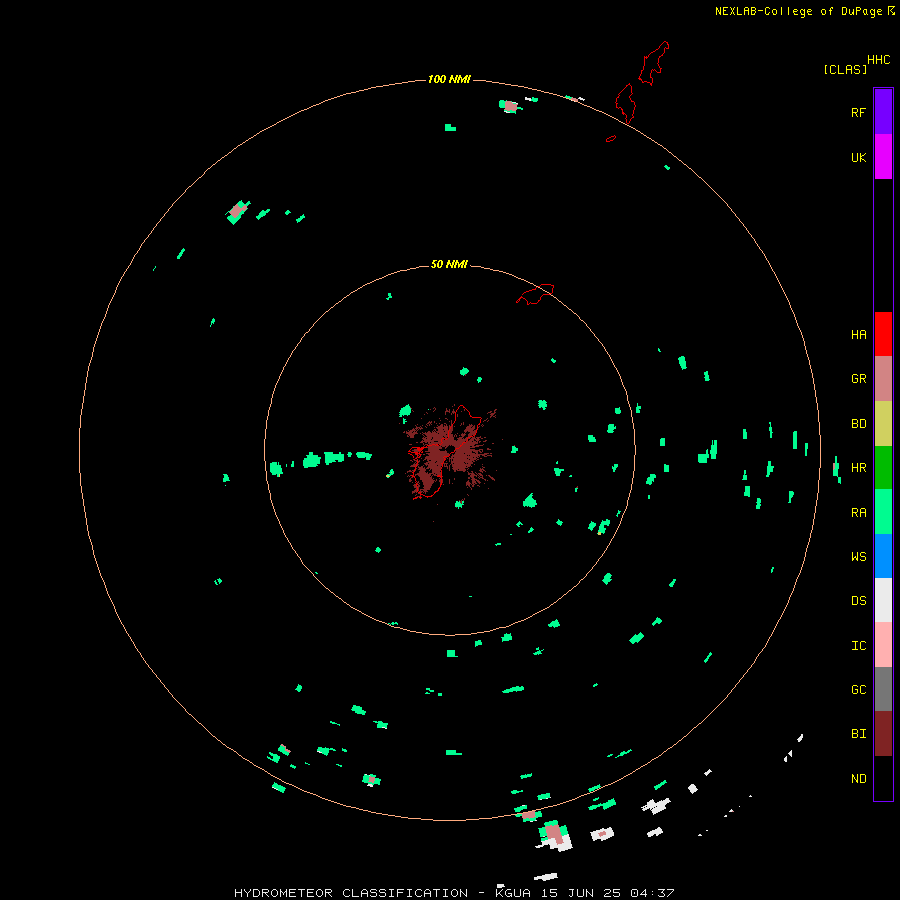The width and height of the screenshot is (900, 900).
Task: Click the ND black legend swatch
Action: point(883,778)
